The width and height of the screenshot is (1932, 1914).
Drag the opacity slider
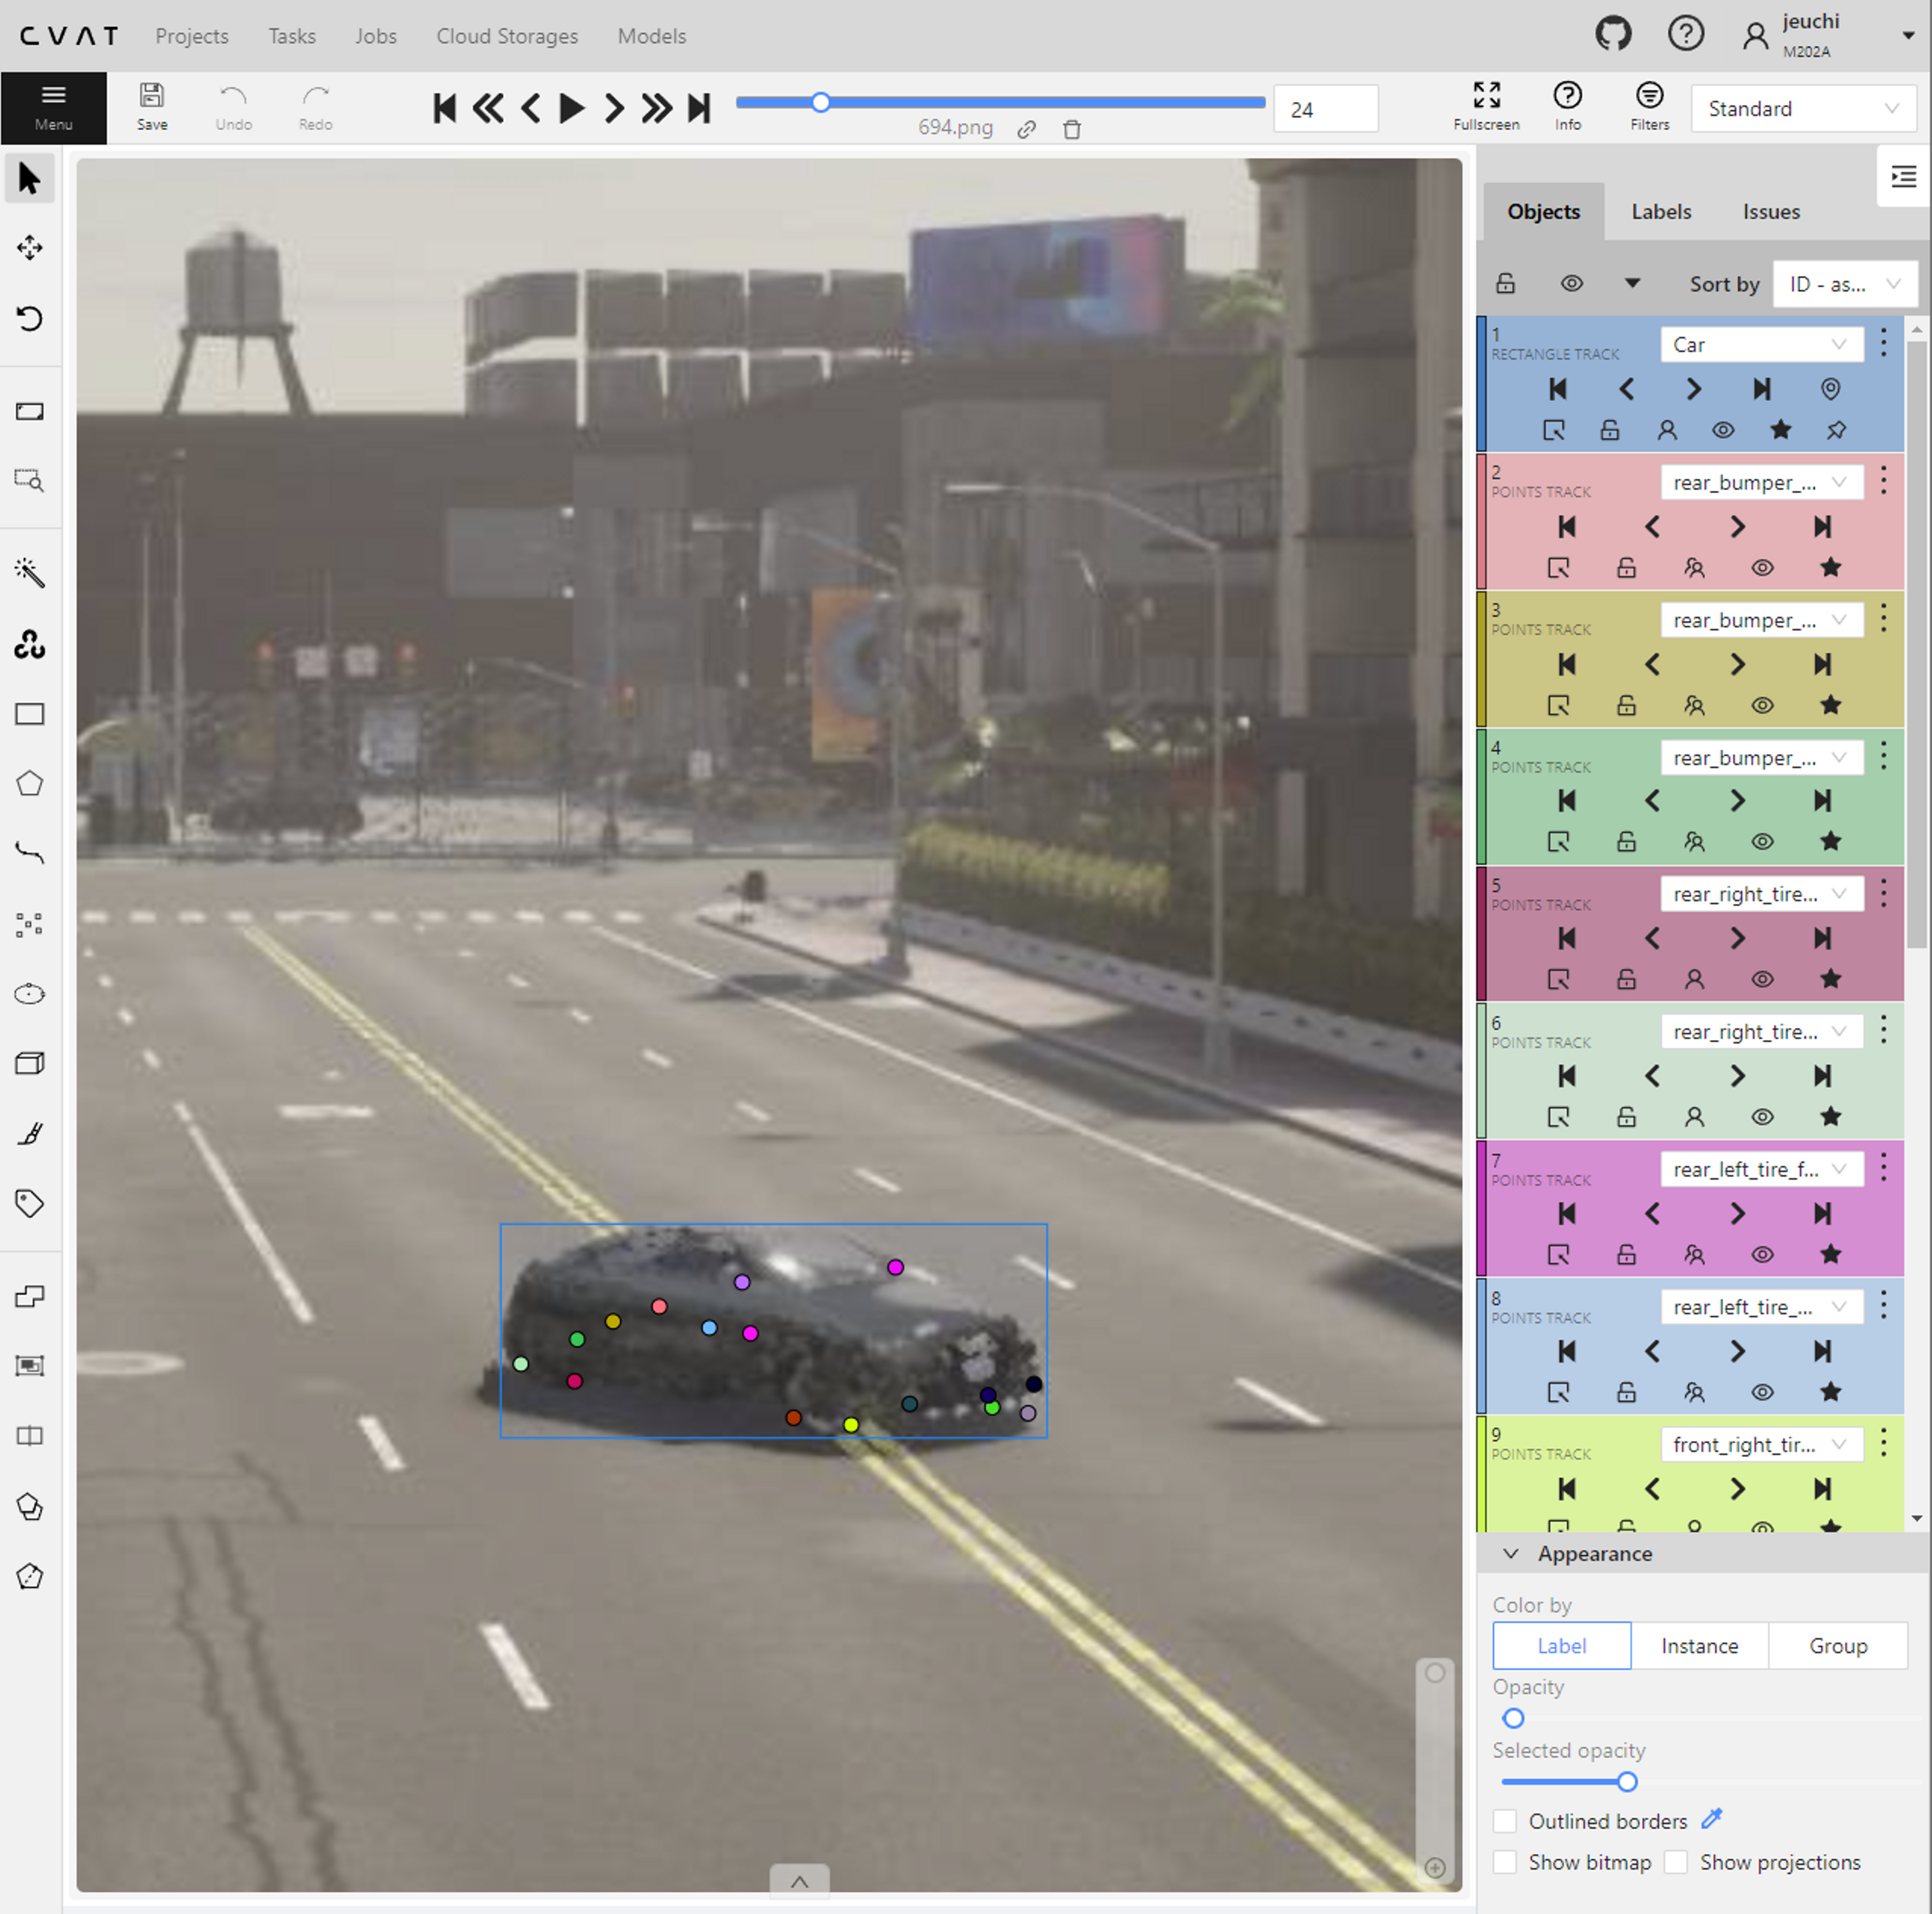[1513, 1716]
